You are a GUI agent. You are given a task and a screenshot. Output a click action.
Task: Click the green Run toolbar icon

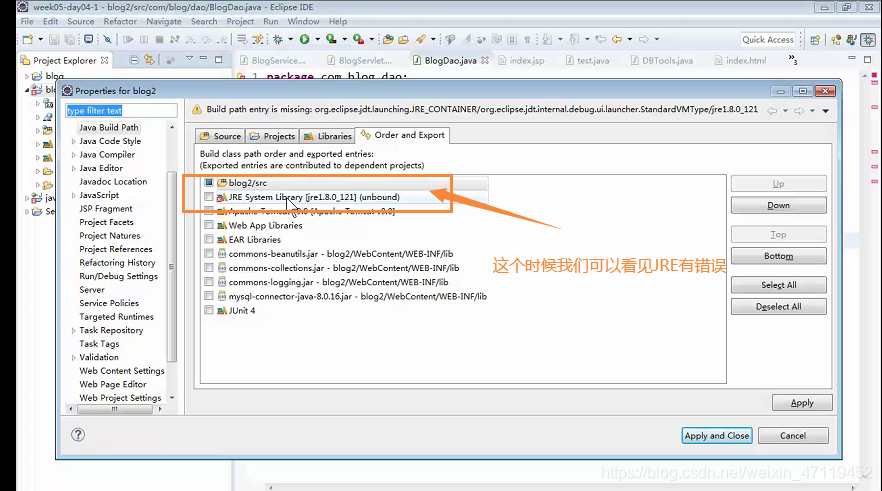pos(304,39)
